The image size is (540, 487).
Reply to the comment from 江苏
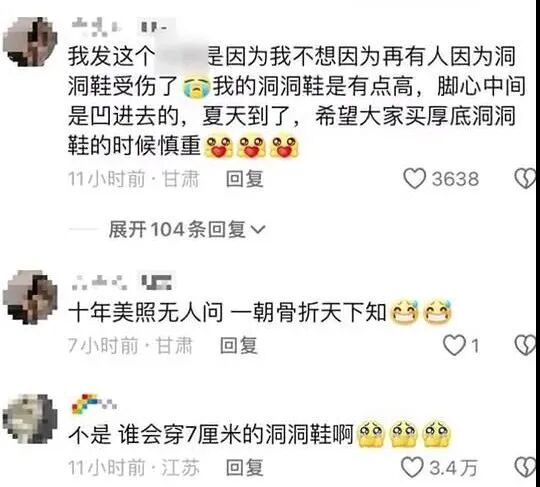pos(245,468)
